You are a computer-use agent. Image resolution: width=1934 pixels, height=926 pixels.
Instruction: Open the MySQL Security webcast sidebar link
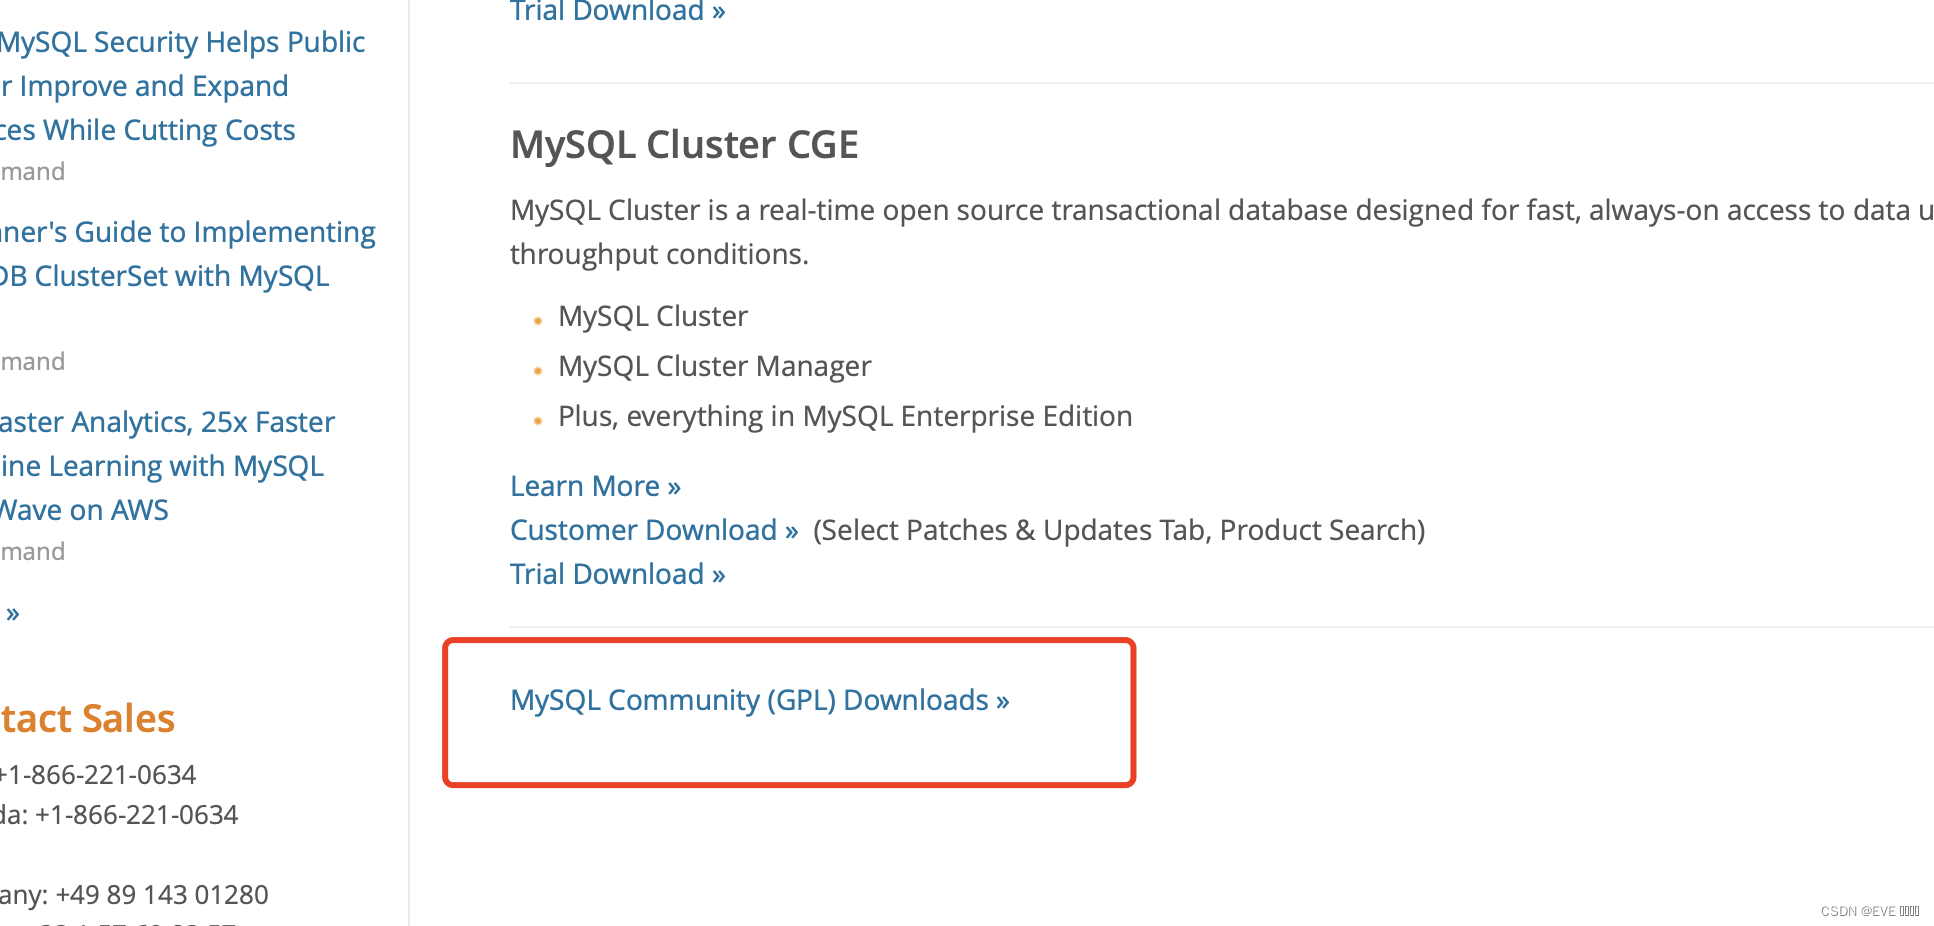(182, 85)
